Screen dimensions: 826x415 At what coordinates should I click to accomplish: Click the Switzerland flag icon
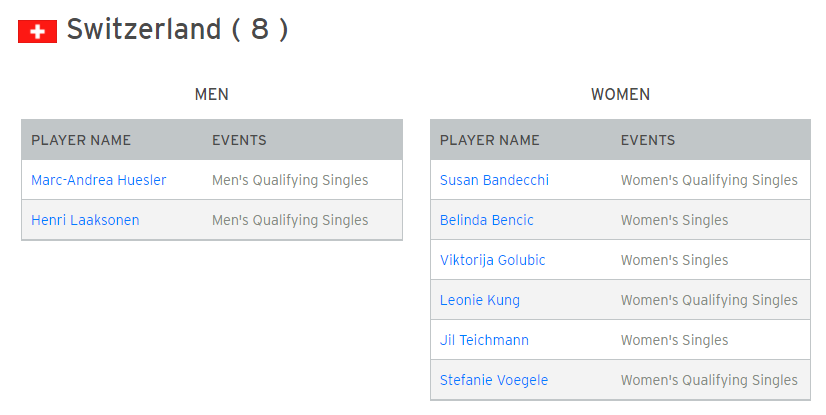click(x=37, y=32)
